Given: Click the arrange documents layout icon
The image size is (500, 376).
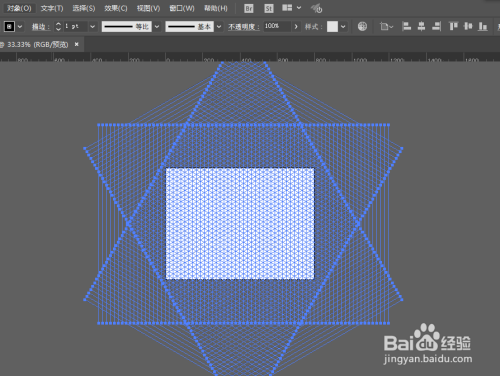Looking at the screenshot, I should pos(287,8).
